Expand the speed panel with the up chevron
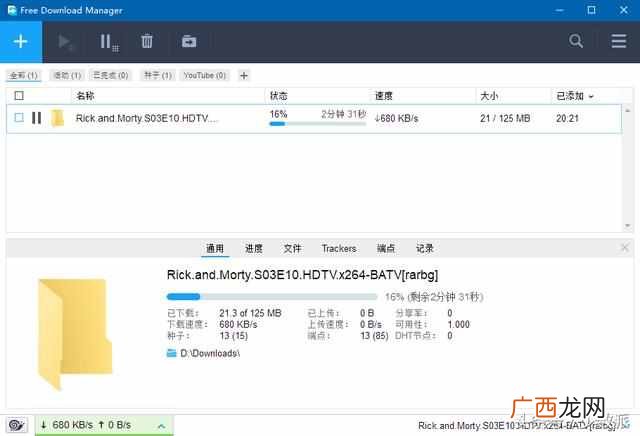640x436 pixels. (161, 426)
